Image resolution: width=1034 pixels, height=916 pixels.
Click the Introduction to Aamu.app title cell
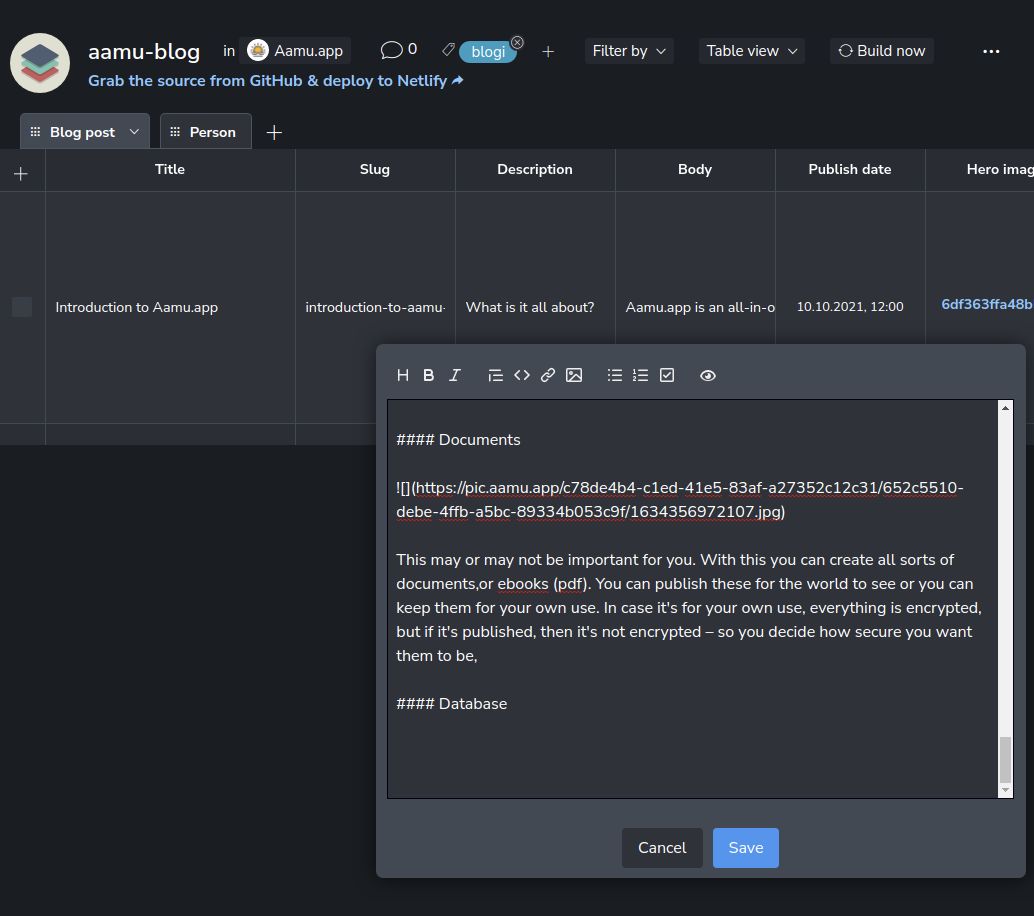point(170,307)
